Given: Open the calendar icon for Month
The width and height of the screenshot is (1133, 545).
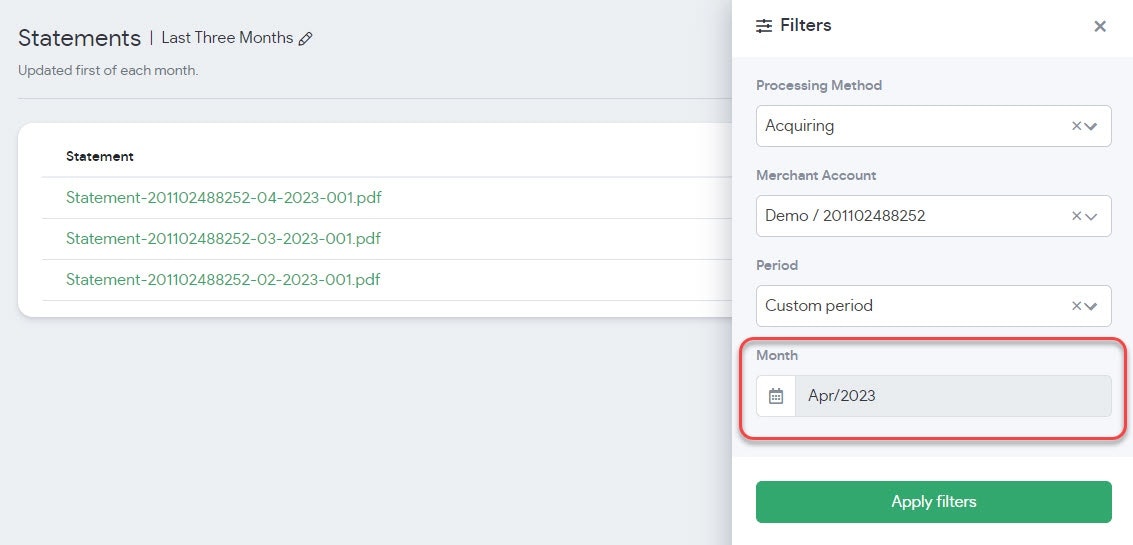Looking at the screenshot, I should click(x=776, y=396).
